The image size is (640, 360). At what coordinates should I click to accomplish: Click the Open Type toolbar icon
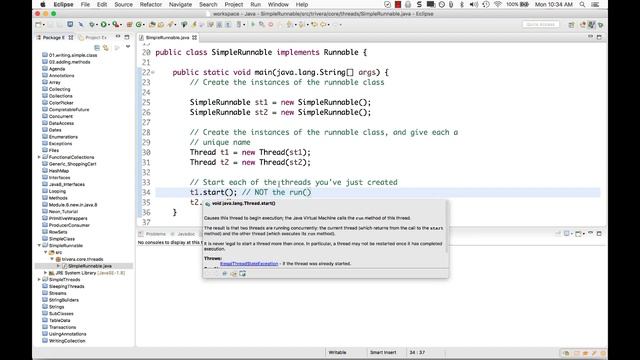point(152,24)
